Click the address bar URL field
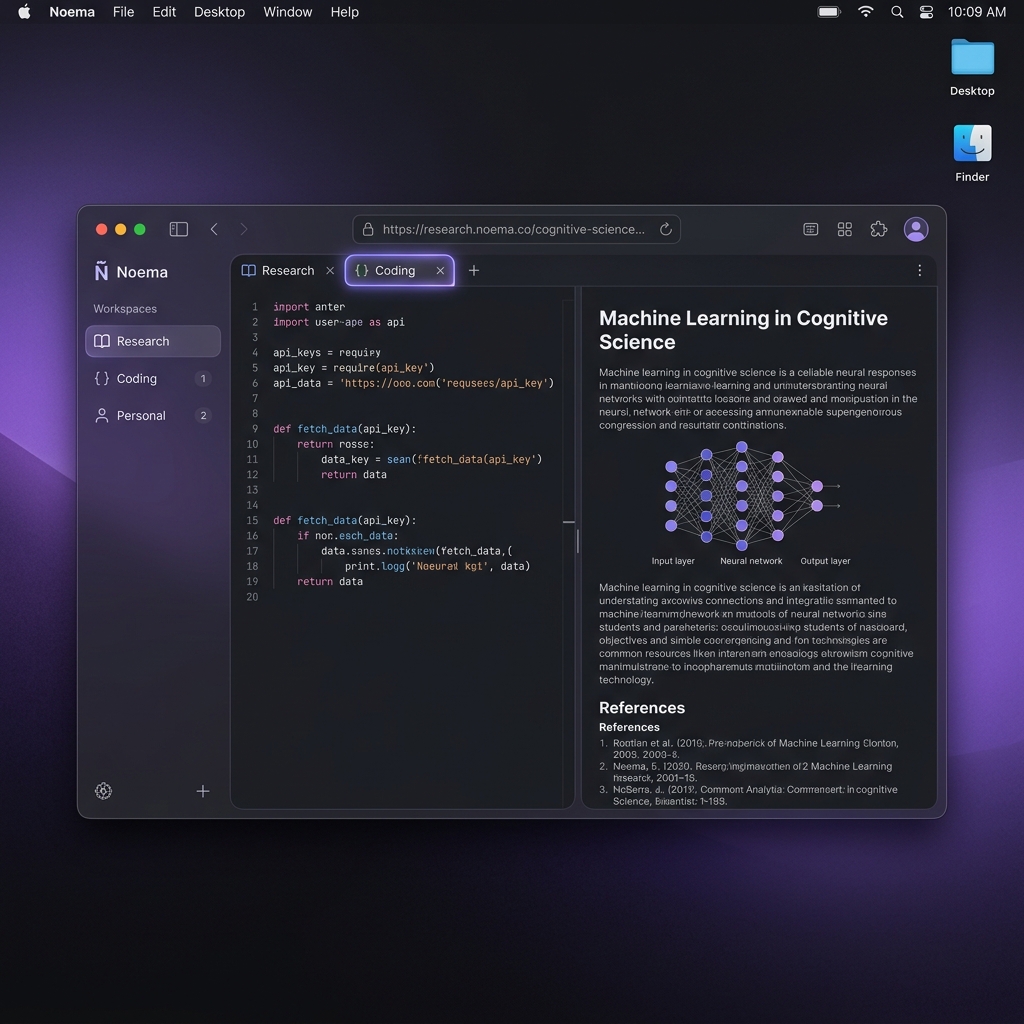The width and height of the screenshot is (1024, 1024). [x=517, y=229]
